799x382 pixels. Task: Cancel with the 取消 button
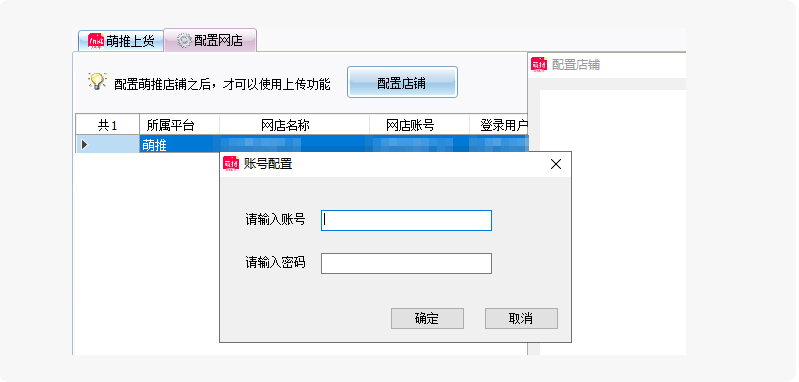pyautogui.click(x=521, y=318)
